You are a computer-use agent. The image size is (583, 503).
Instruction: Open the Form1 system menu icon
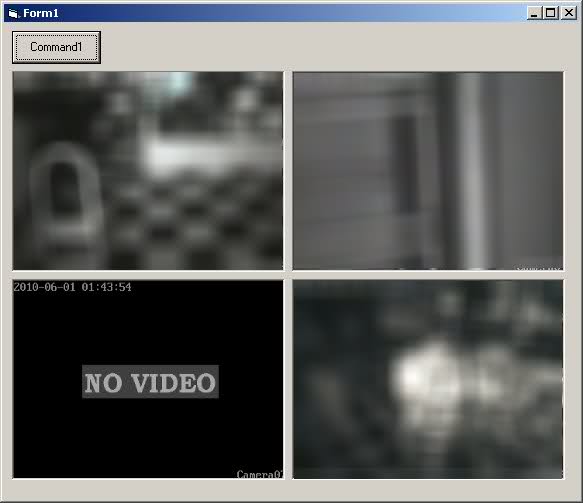[13, 14]
